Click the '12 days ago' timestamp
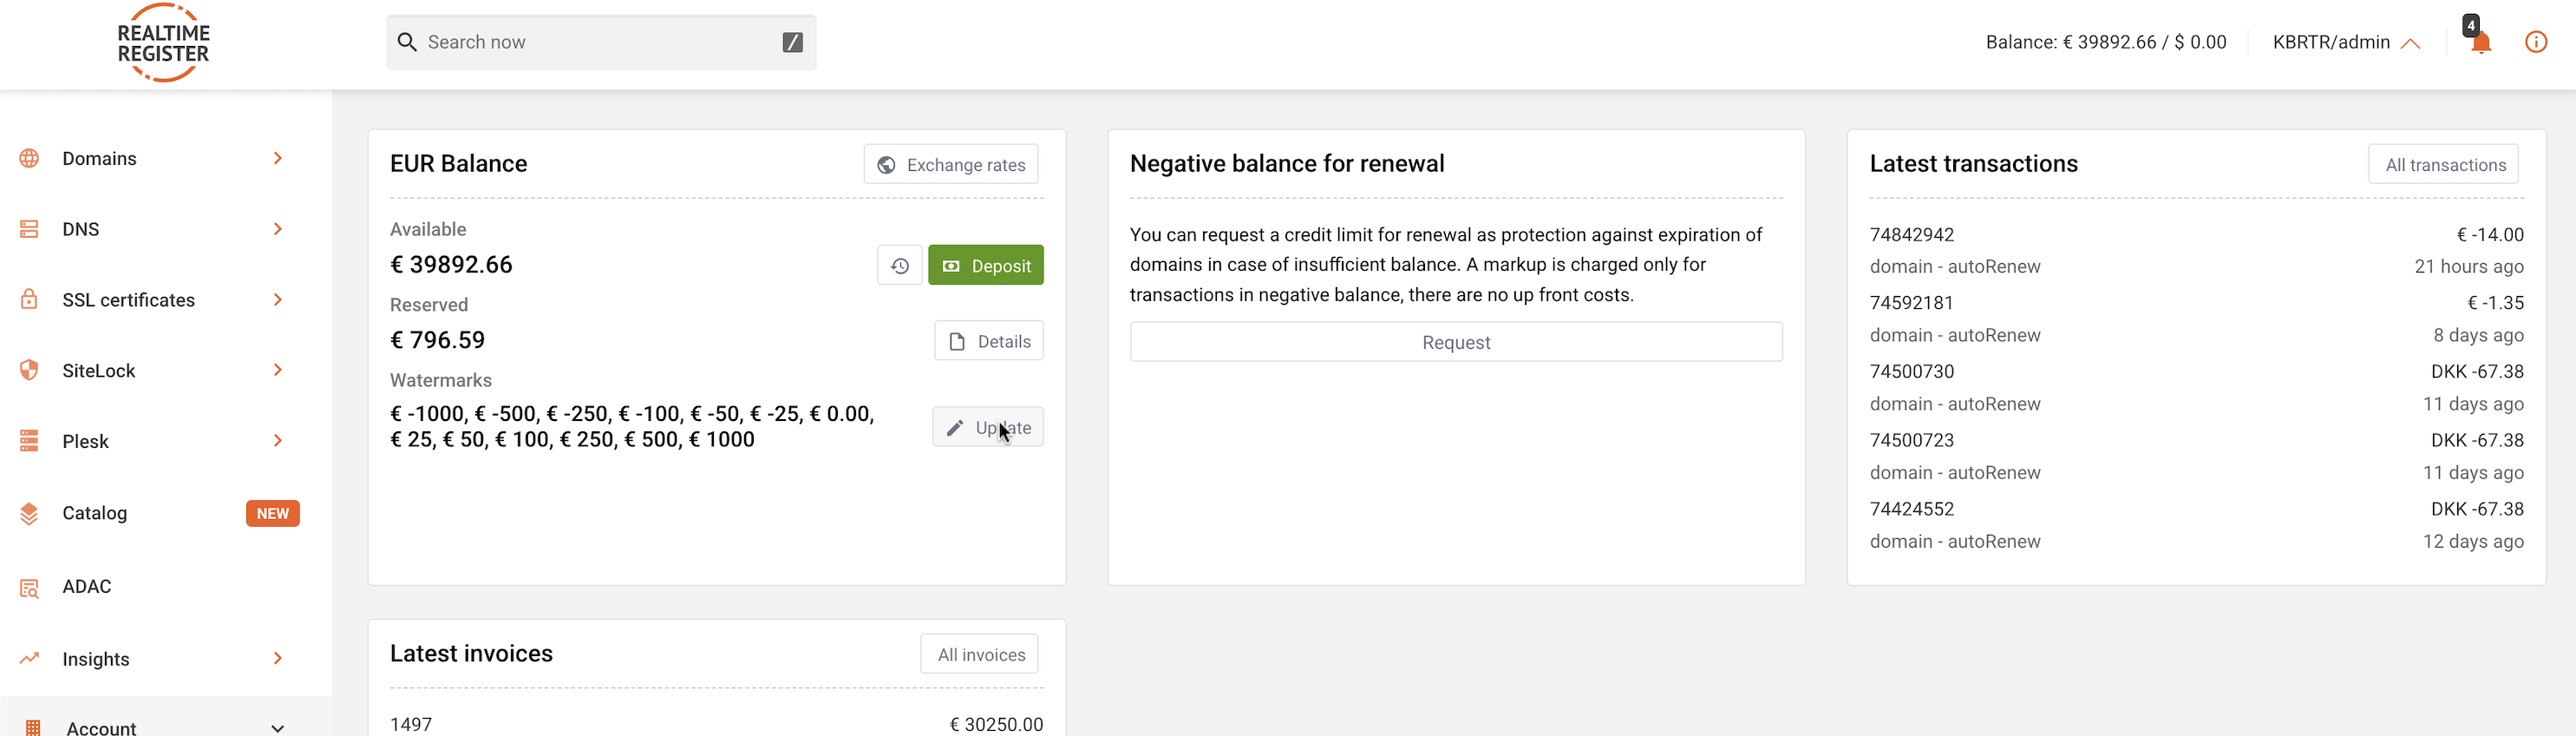The height and width of the screenshot is (736, 2576). (x=2473, y=541)
